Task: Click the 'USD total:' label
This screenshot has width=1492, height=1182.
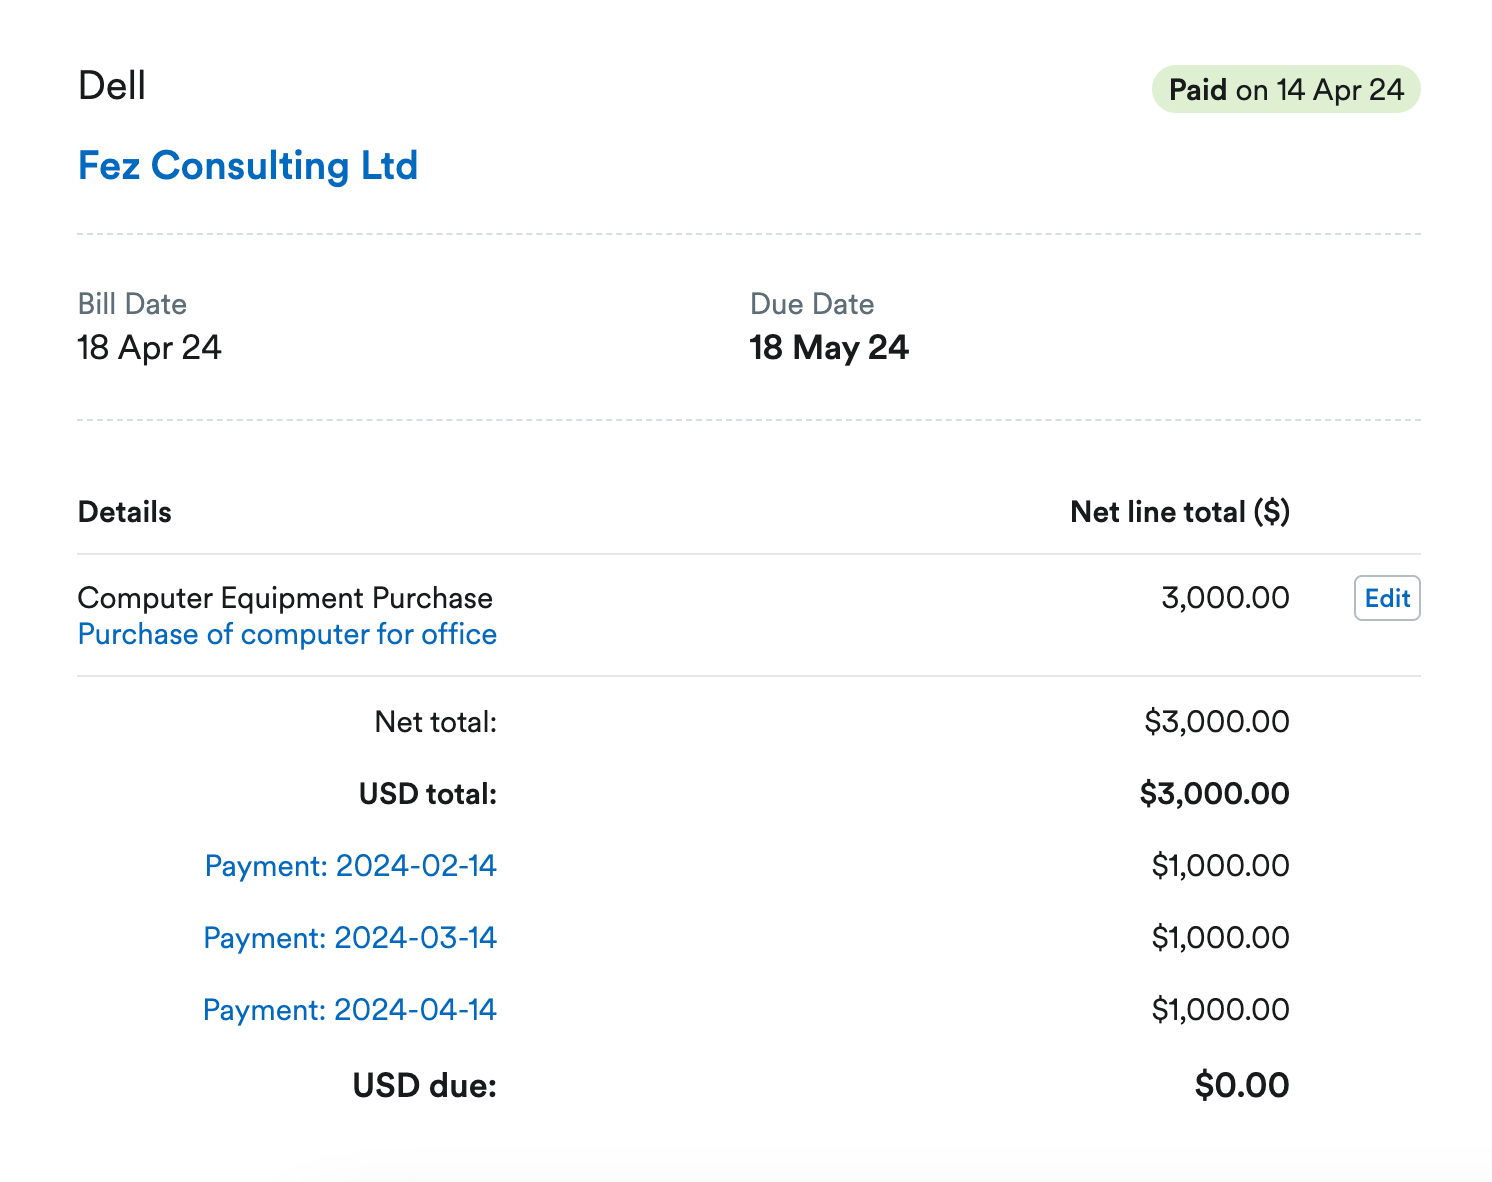Action: click(428, 794)
